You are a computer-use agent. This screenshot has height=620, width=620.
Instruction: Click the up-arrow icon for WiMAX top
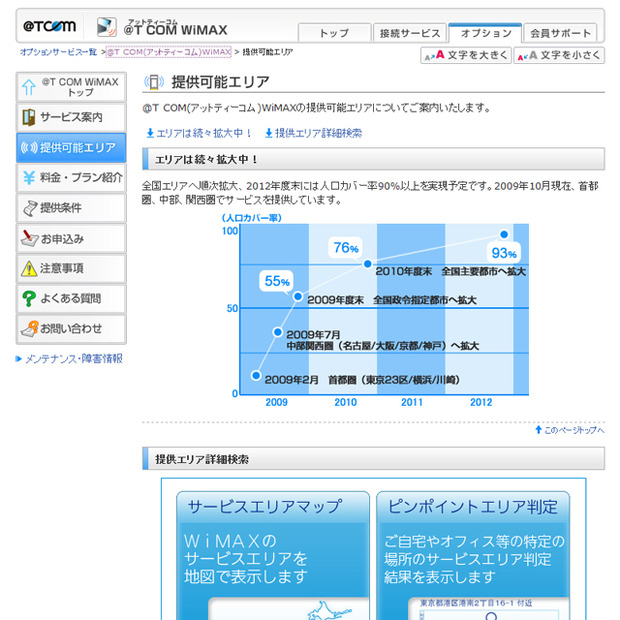click(x=29, y=87)
